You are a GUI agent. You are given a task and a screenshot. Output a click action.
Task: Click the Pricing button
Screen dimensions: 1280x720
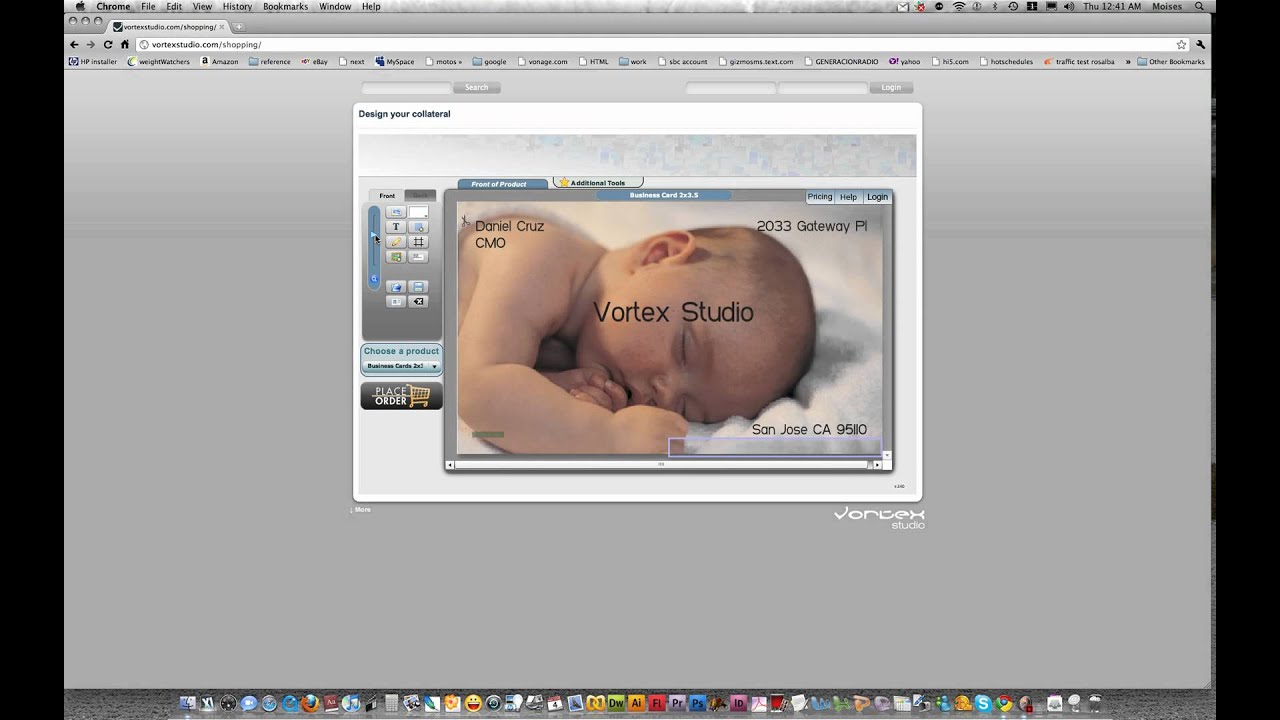[x=820, y=197]
